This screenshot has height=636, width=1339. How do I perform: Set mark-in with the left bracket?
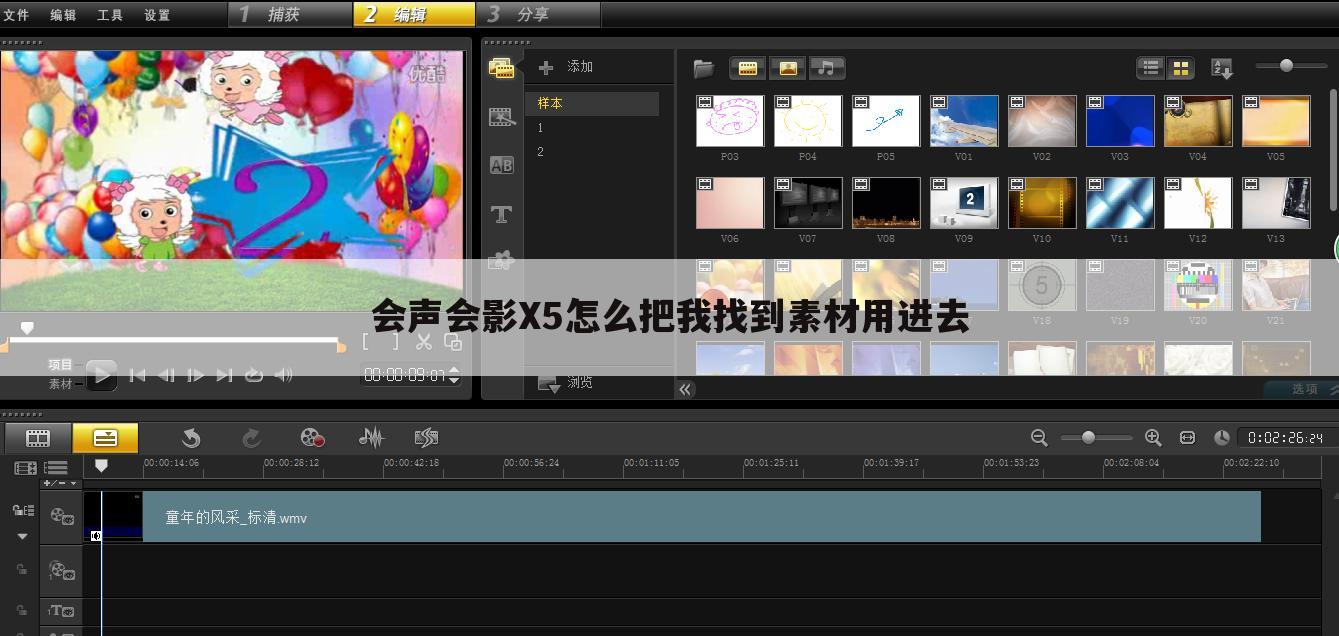point(366,342)
